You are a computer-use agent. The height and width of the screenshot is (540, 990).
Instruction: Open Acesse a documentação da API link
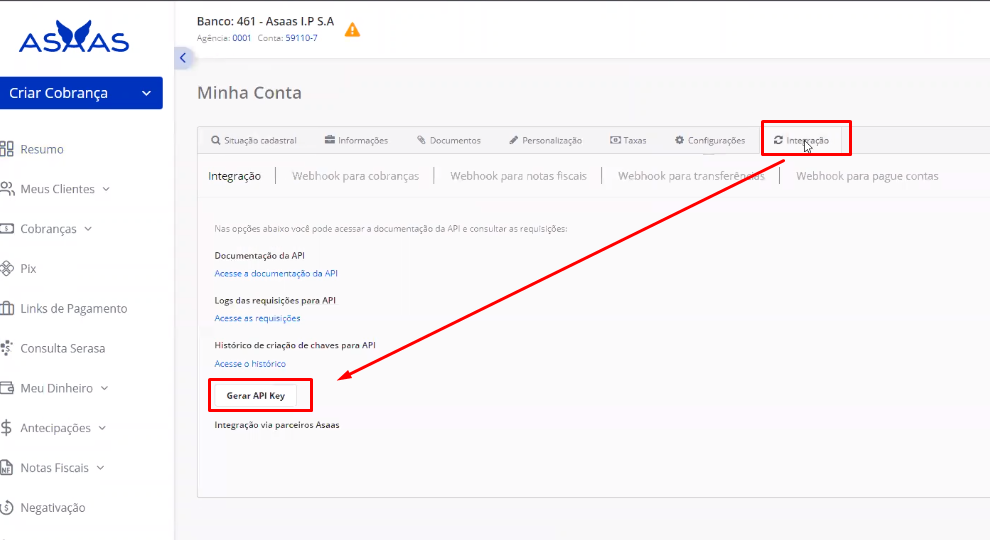click(x=276, y=273)
